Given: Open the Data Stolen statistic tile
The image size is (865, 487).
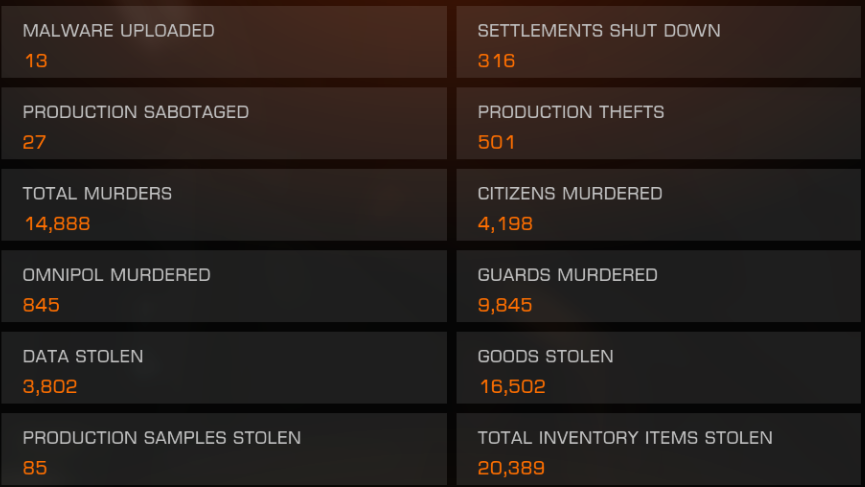Looking at the screenshot, I should point(224,367).
